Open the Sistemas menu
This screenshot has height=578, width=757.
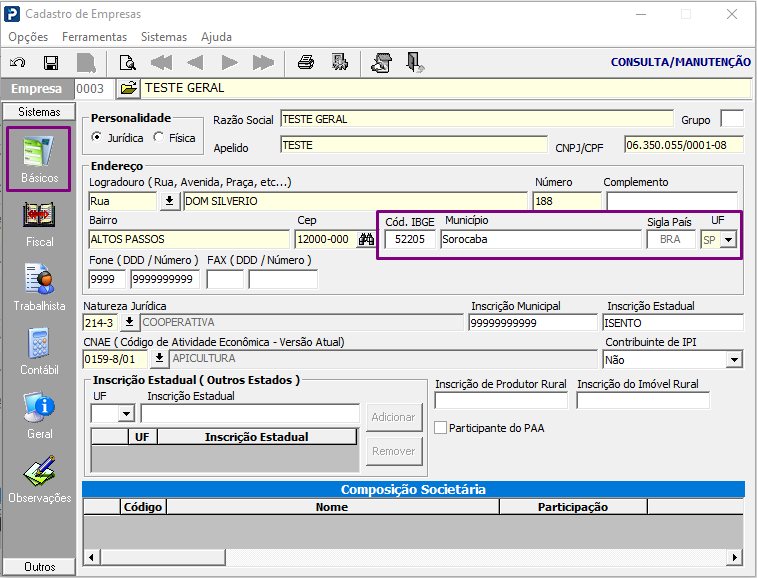tap(164, 37)
